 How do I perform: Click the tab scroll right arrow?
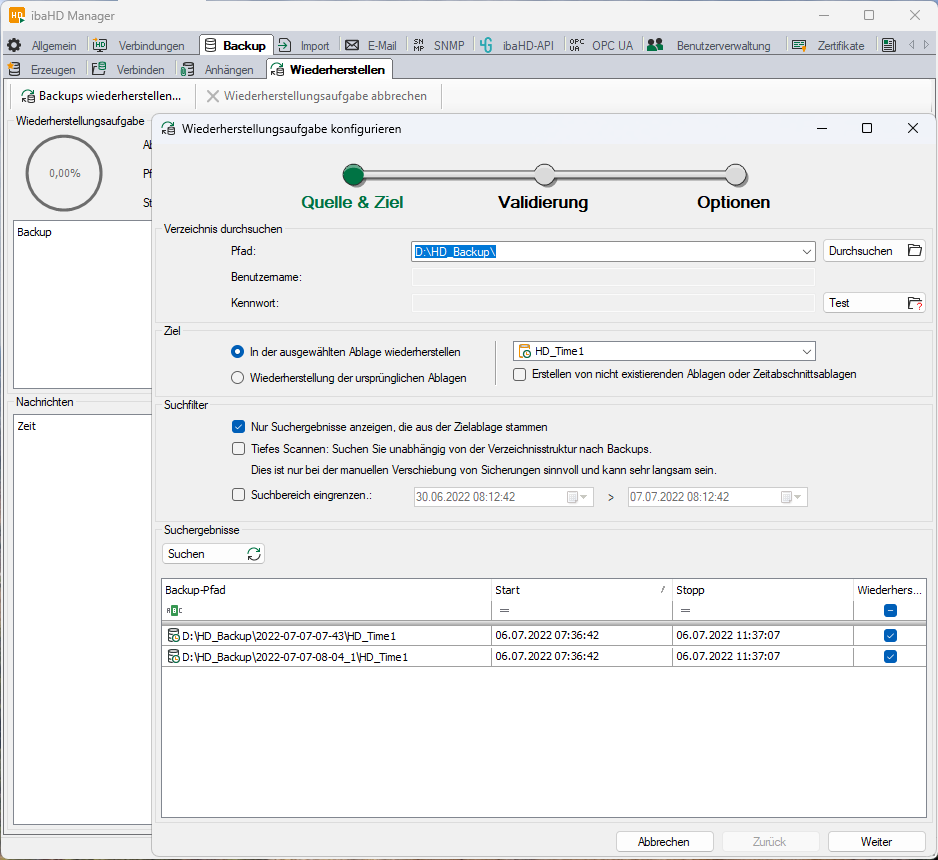tap(927, 45)
